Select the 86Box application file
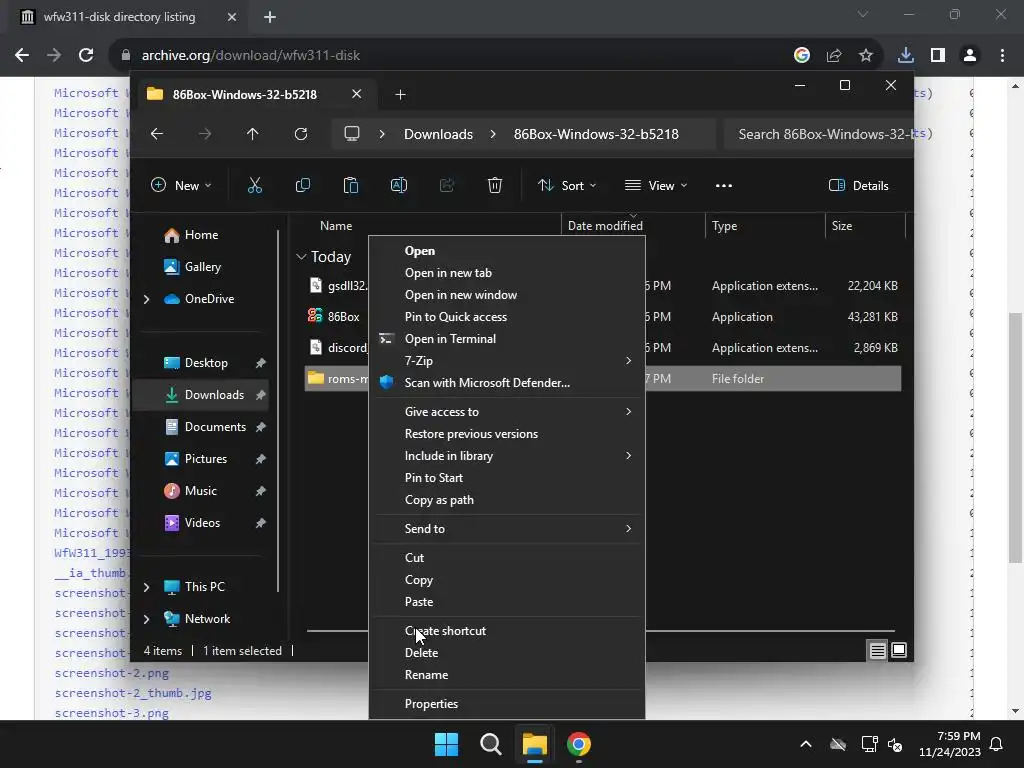The height and width of the screenshot is (768, 1024). click(343, 317)
